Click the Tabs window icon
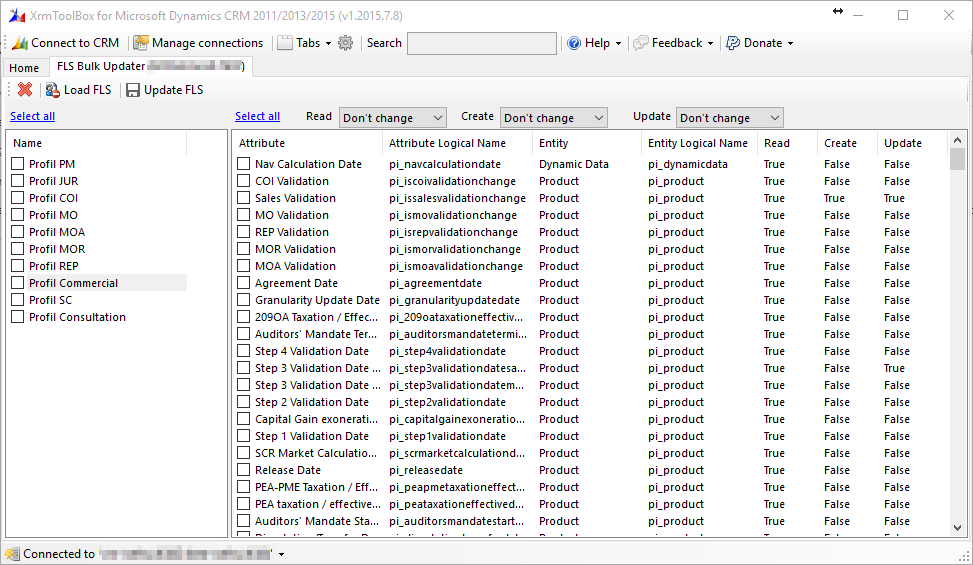This screenshot has width=973, height=565. (x=285, y=43)
